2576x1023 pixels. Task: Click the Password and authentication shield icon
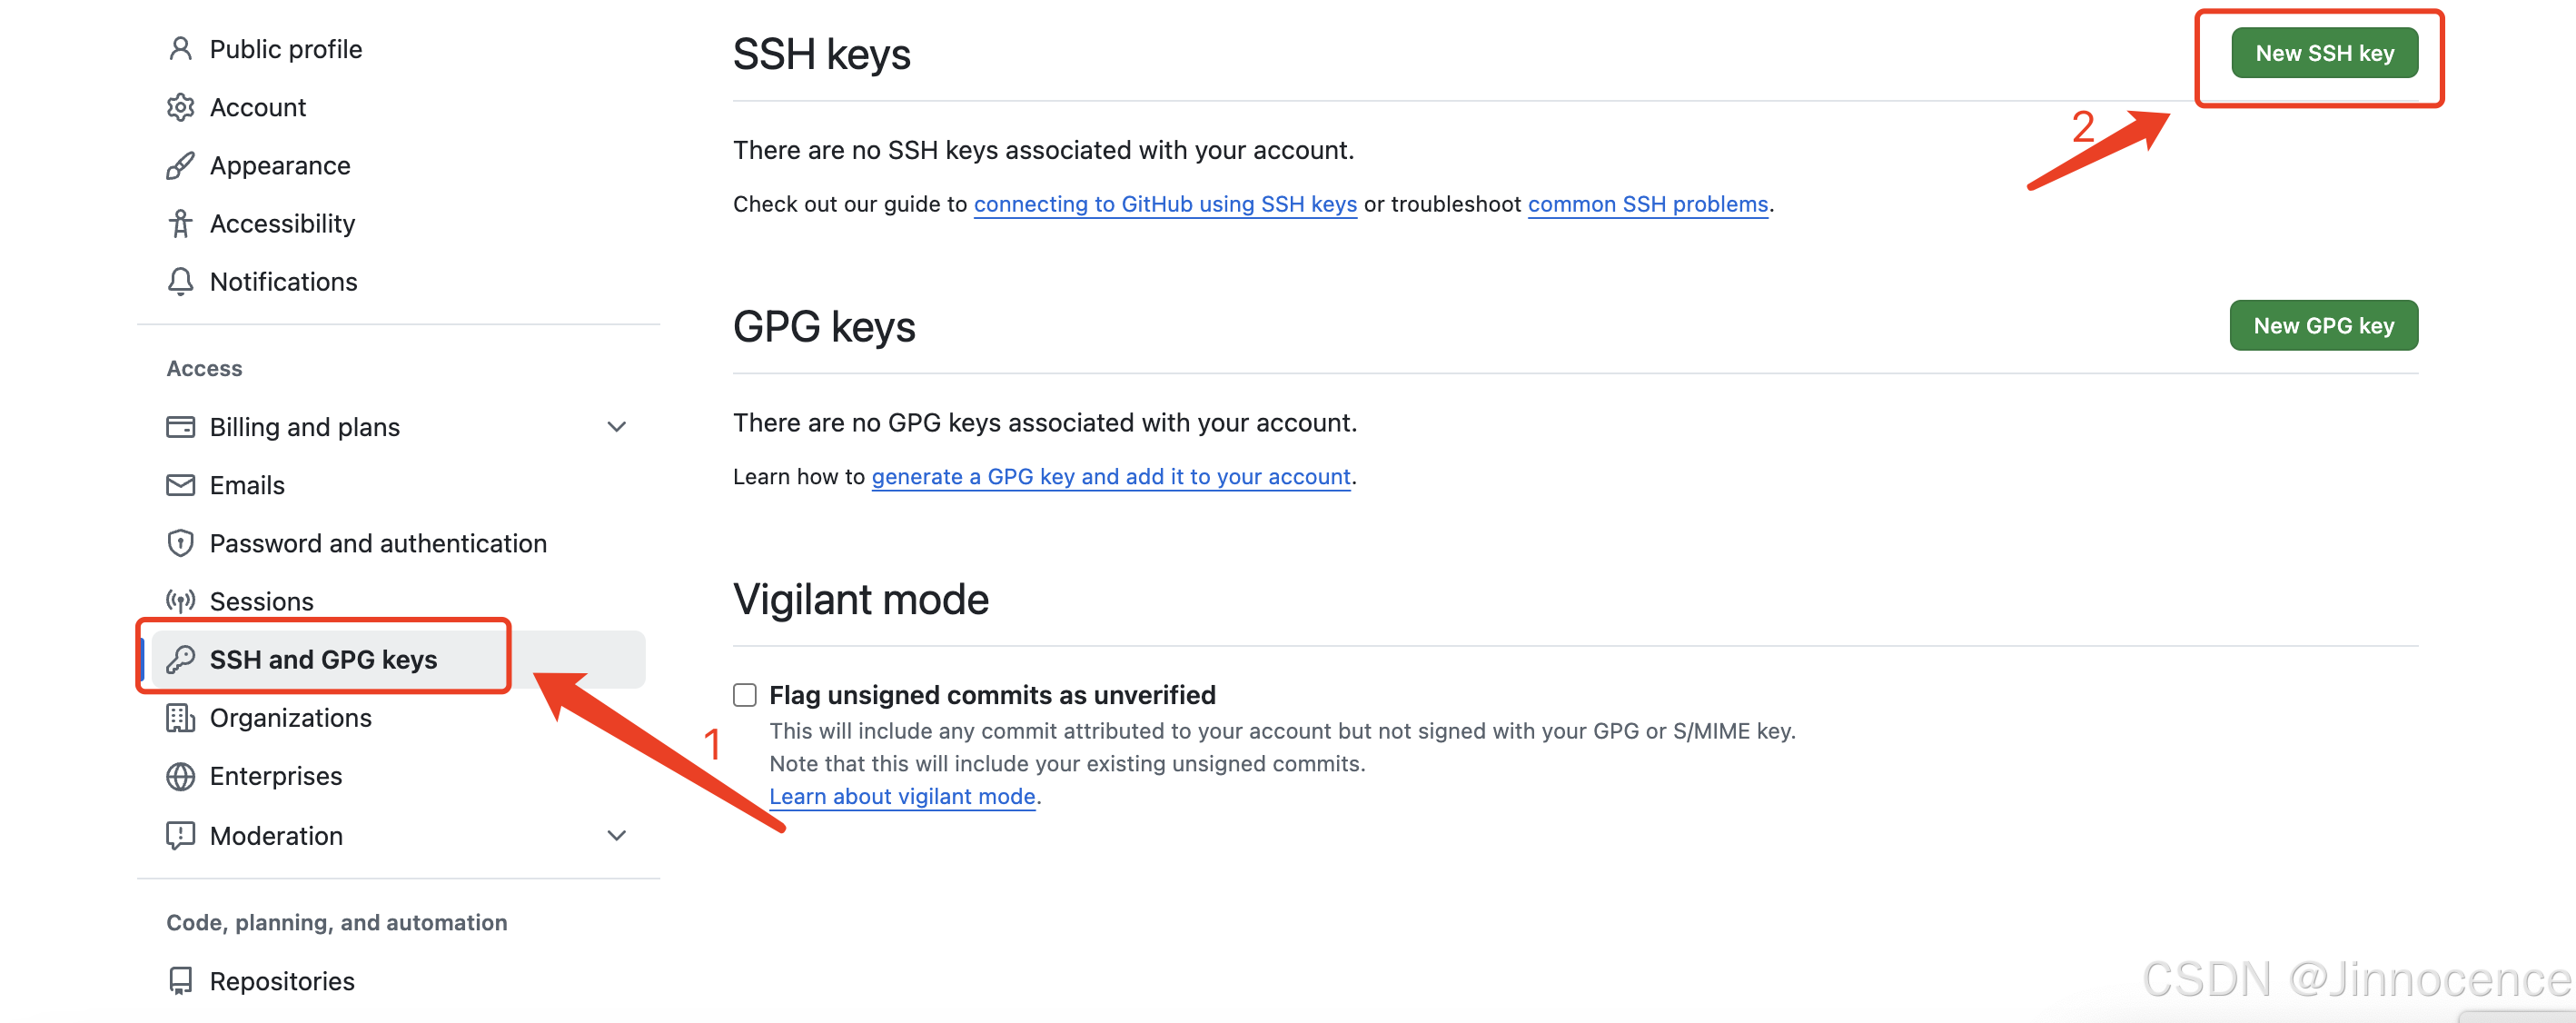click(x=180, y=543)
